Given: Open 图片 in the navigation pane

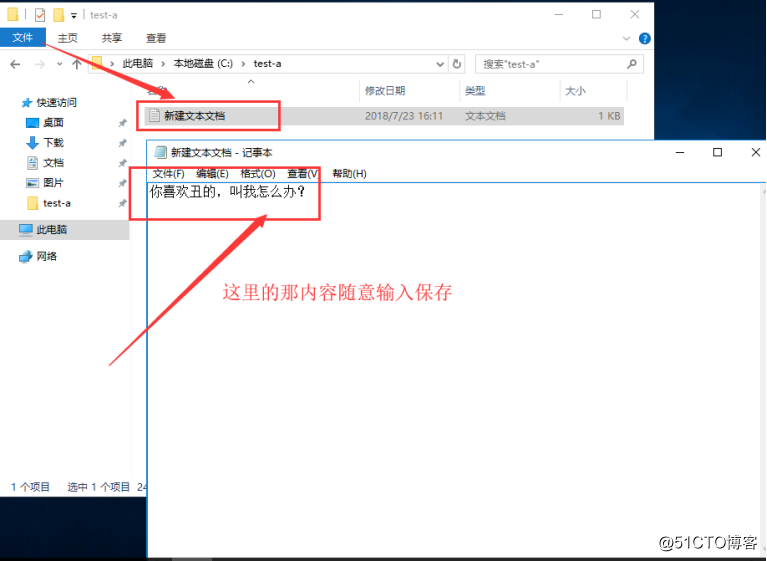Looking at the screenshot, I should tap(53, 183).
